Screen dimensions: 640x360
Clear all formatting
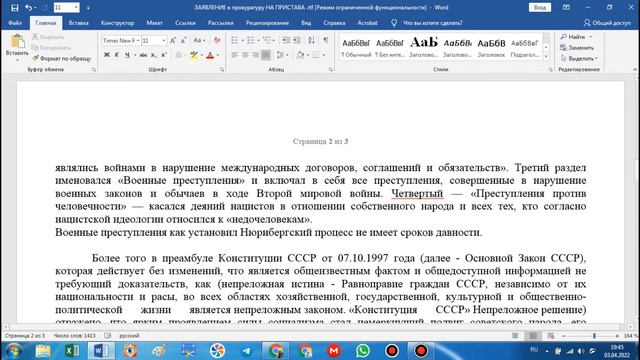[x=217, y=40]
